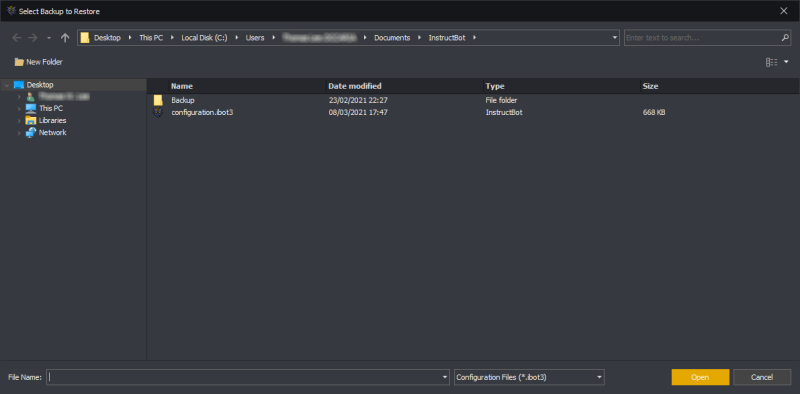
Task: Expand This PC tree node
Action: [x=19, y=109]
